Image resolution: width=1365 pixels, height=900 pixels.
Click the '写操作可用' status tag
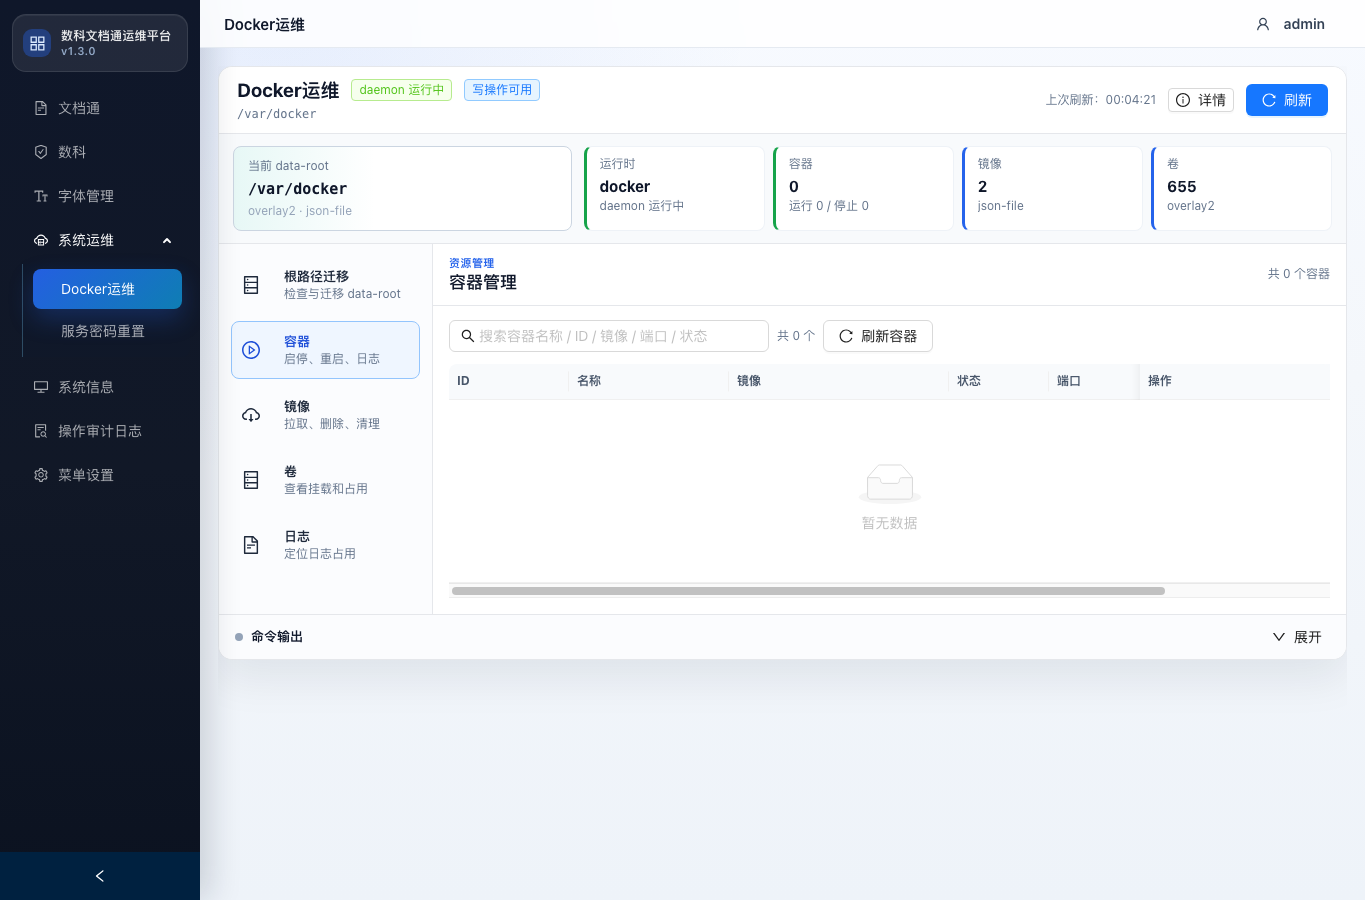click(502, 90)
